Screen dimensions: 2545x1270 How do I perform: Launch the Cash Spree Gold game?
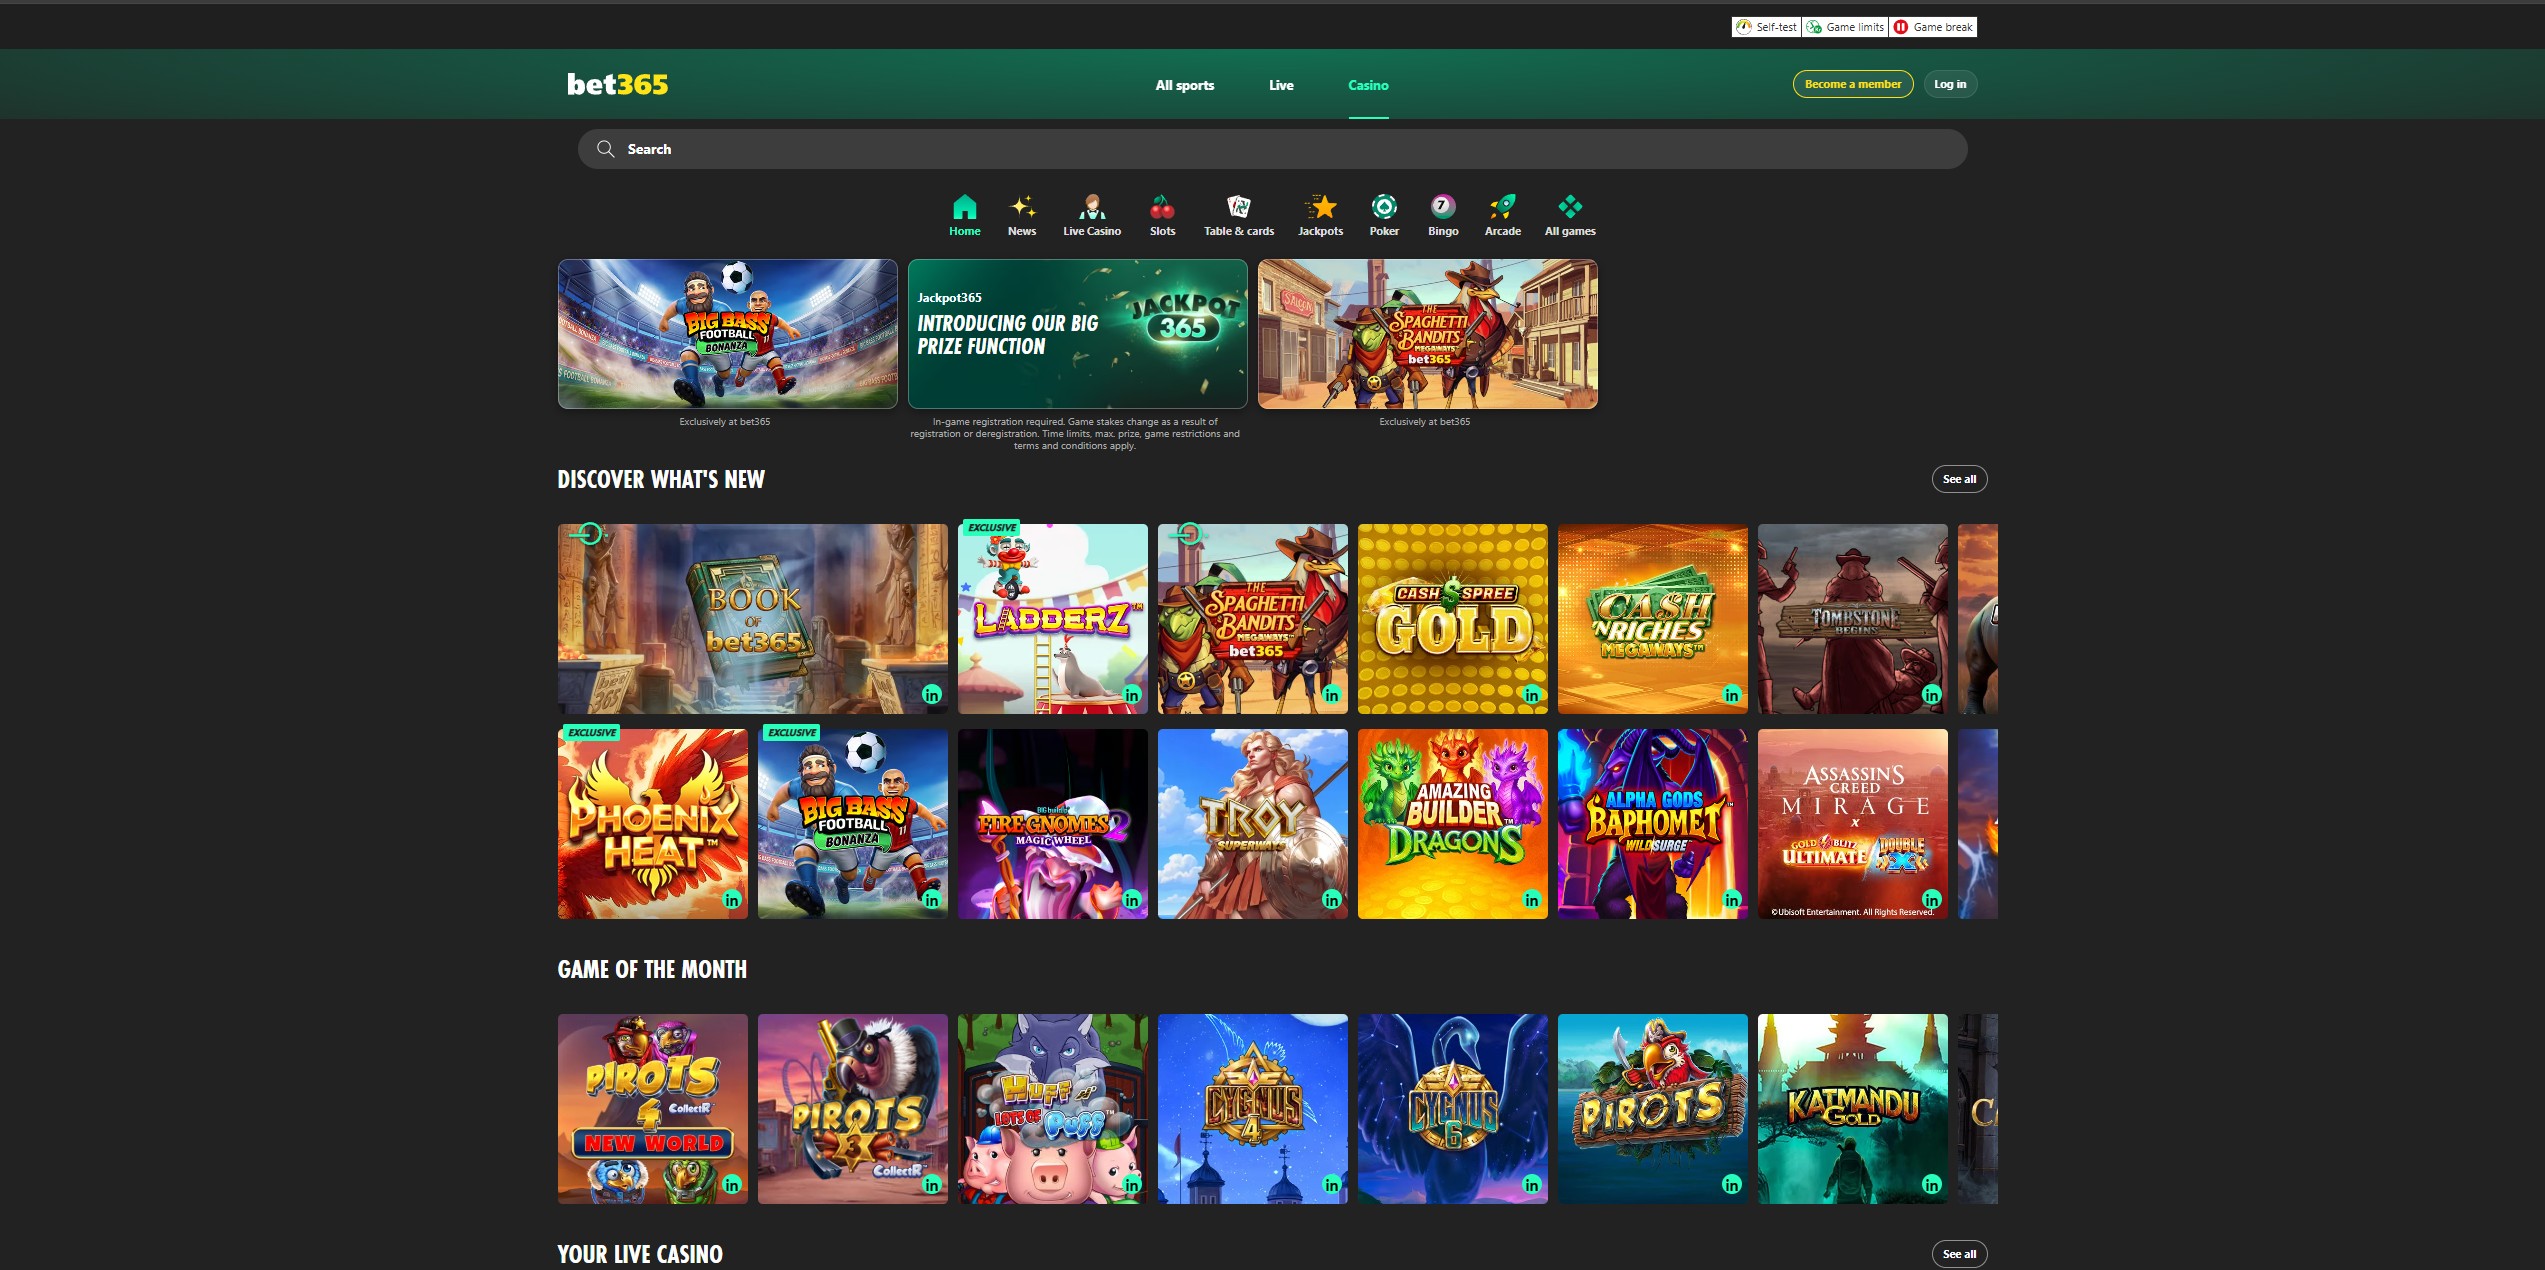[x=1452, y=619]
